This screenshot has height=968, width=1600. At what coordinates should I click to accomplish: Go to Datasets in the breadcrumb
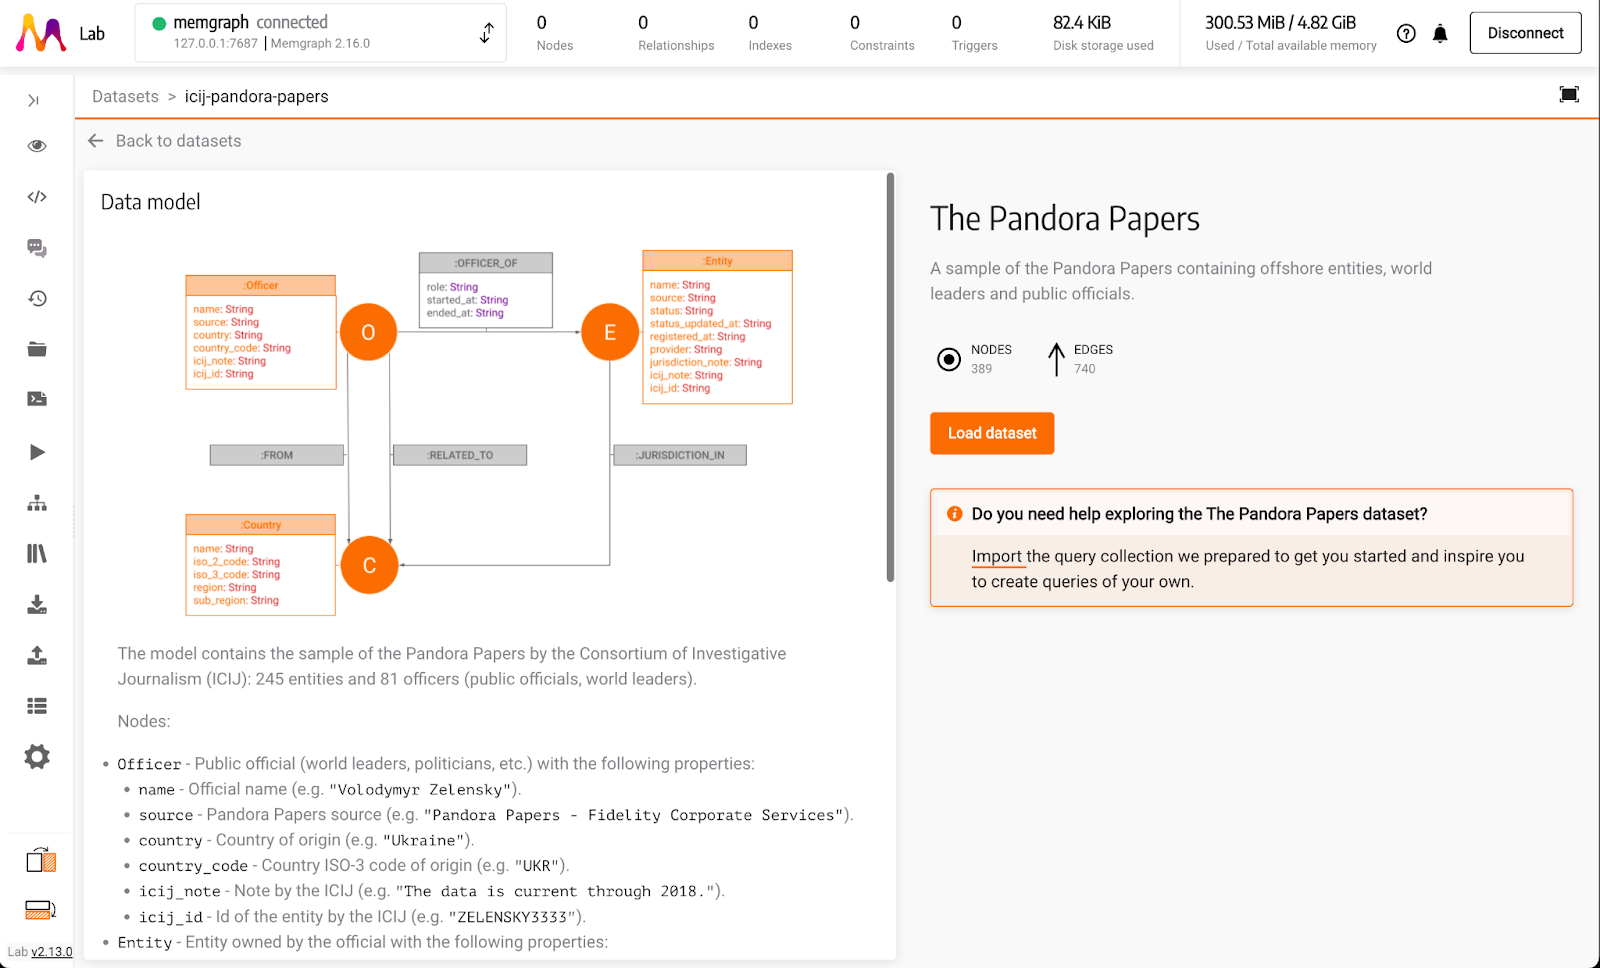tap(125, 96)
